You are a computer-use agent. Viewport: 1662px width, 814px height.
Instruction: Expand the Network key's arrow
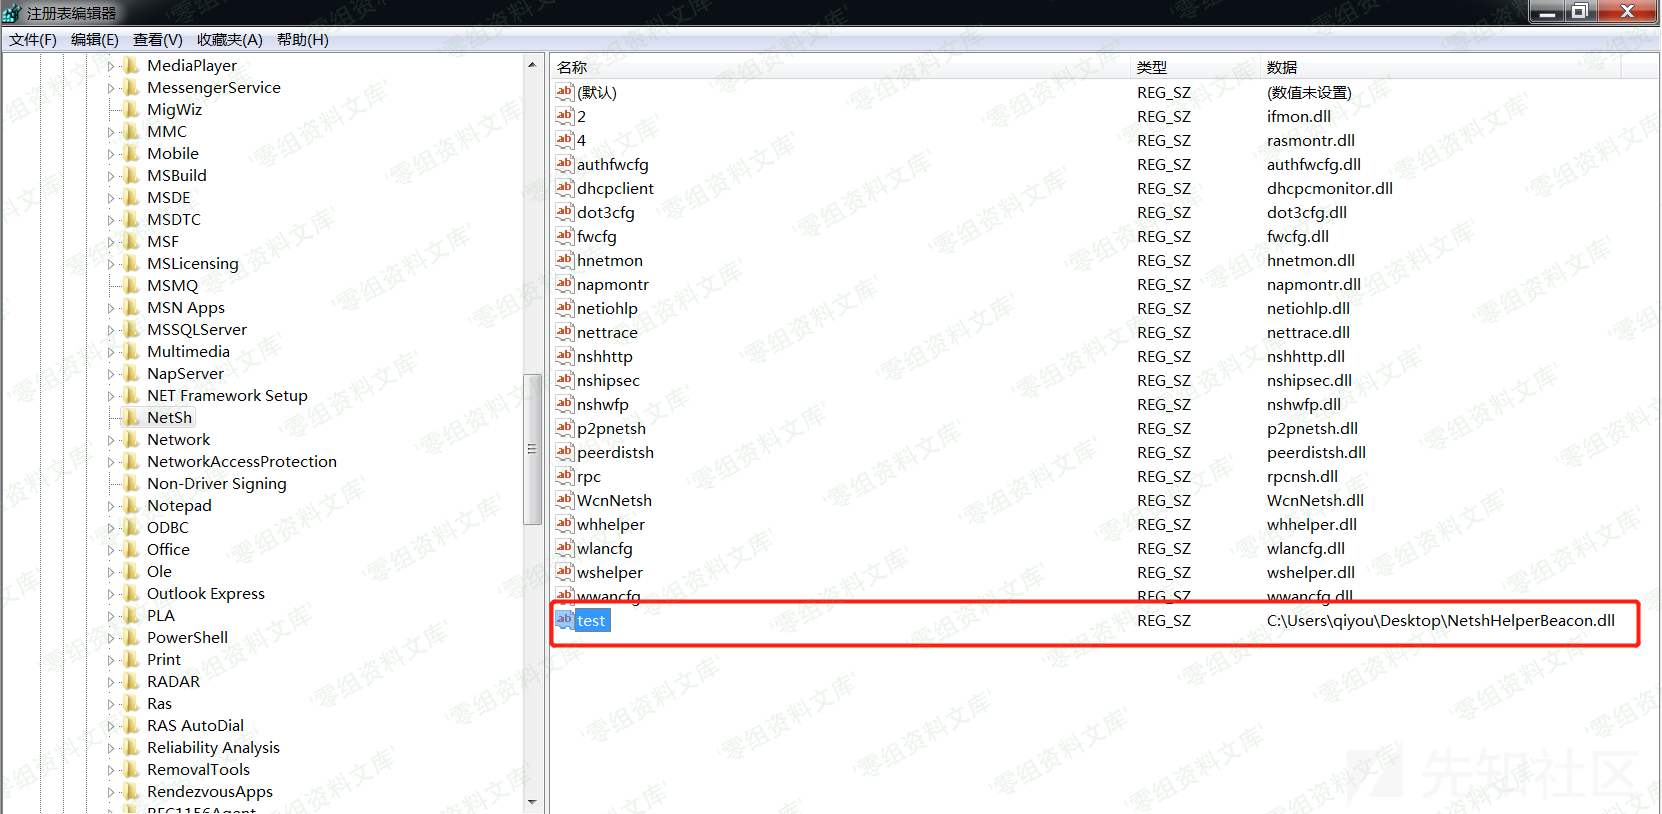111,440
